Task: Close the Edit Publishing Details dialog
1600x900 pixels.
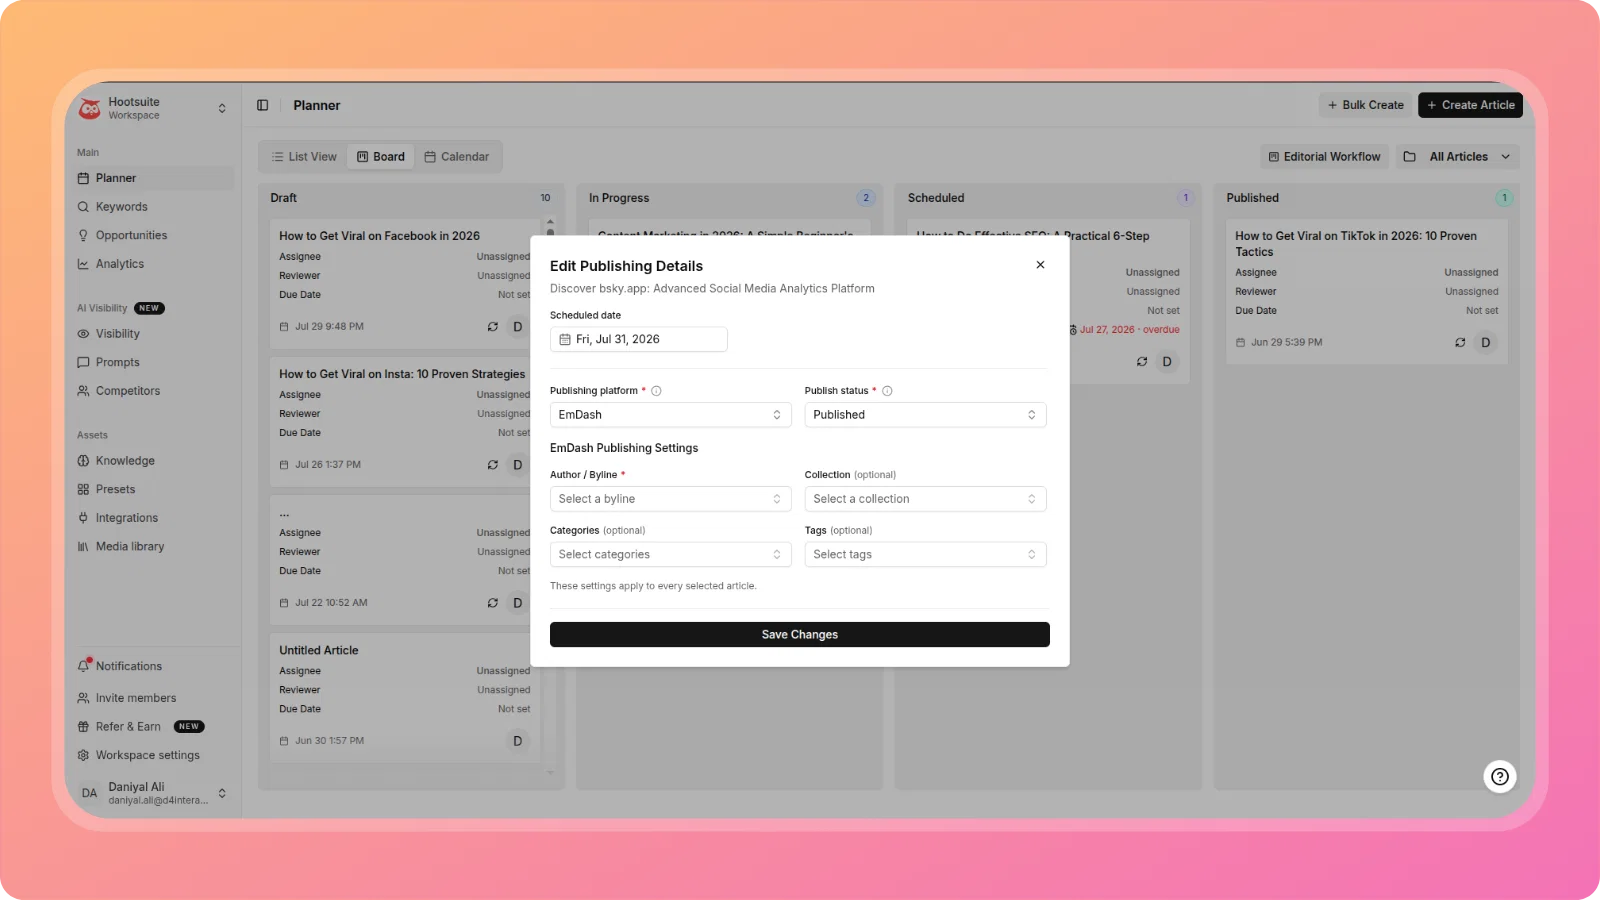Action: (1040, 265)
